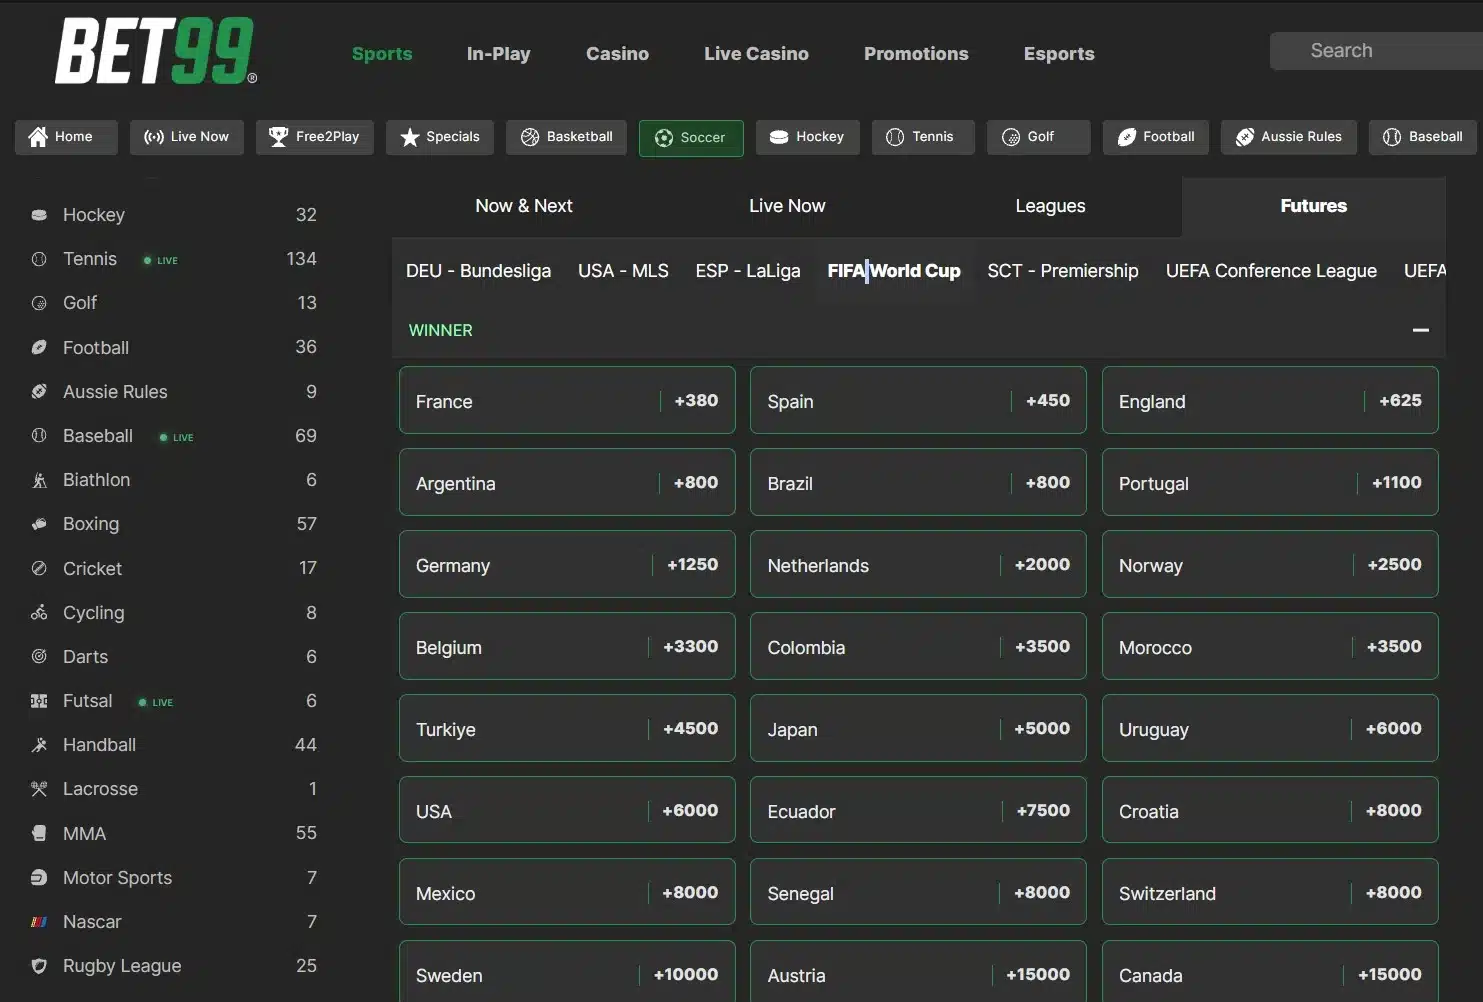Screen dimensions: 1483x1002
Task: Click the sidebar Handball icon
Action: point(39,745)
